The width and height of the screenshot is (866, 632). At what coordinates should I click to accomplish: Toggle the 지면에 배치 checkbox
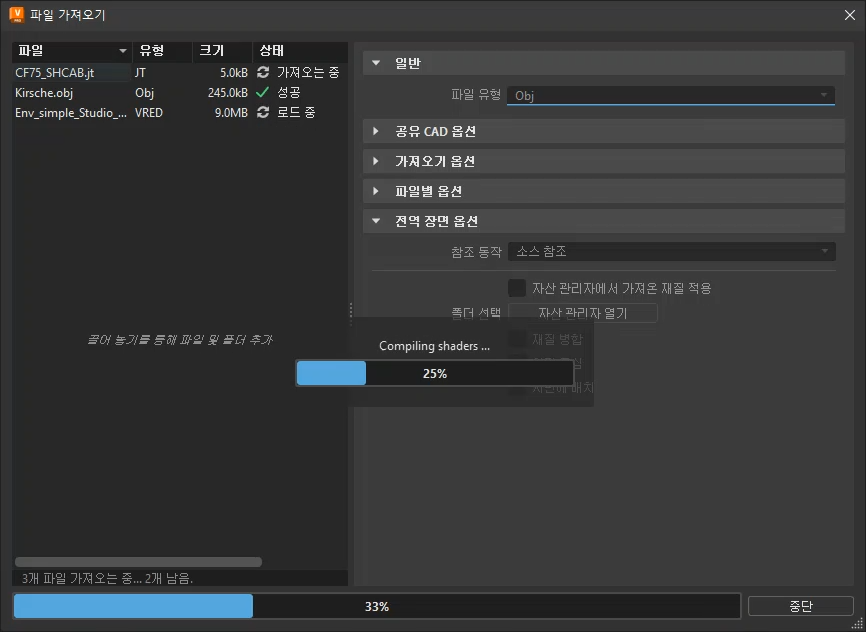tap(516, 388)
